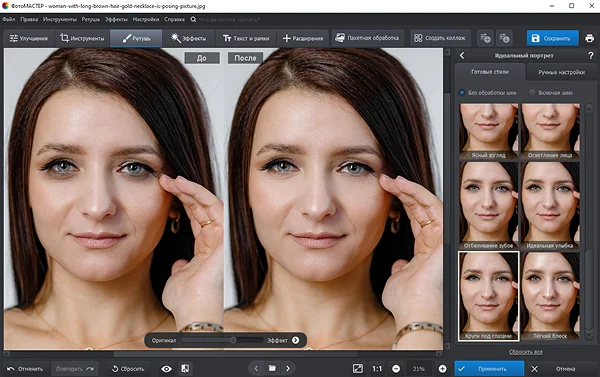Choose the Идеальная улыбка style thumbnail
Image resolution: width=600 pixels, height=377 pixels.
coord(550,206)
